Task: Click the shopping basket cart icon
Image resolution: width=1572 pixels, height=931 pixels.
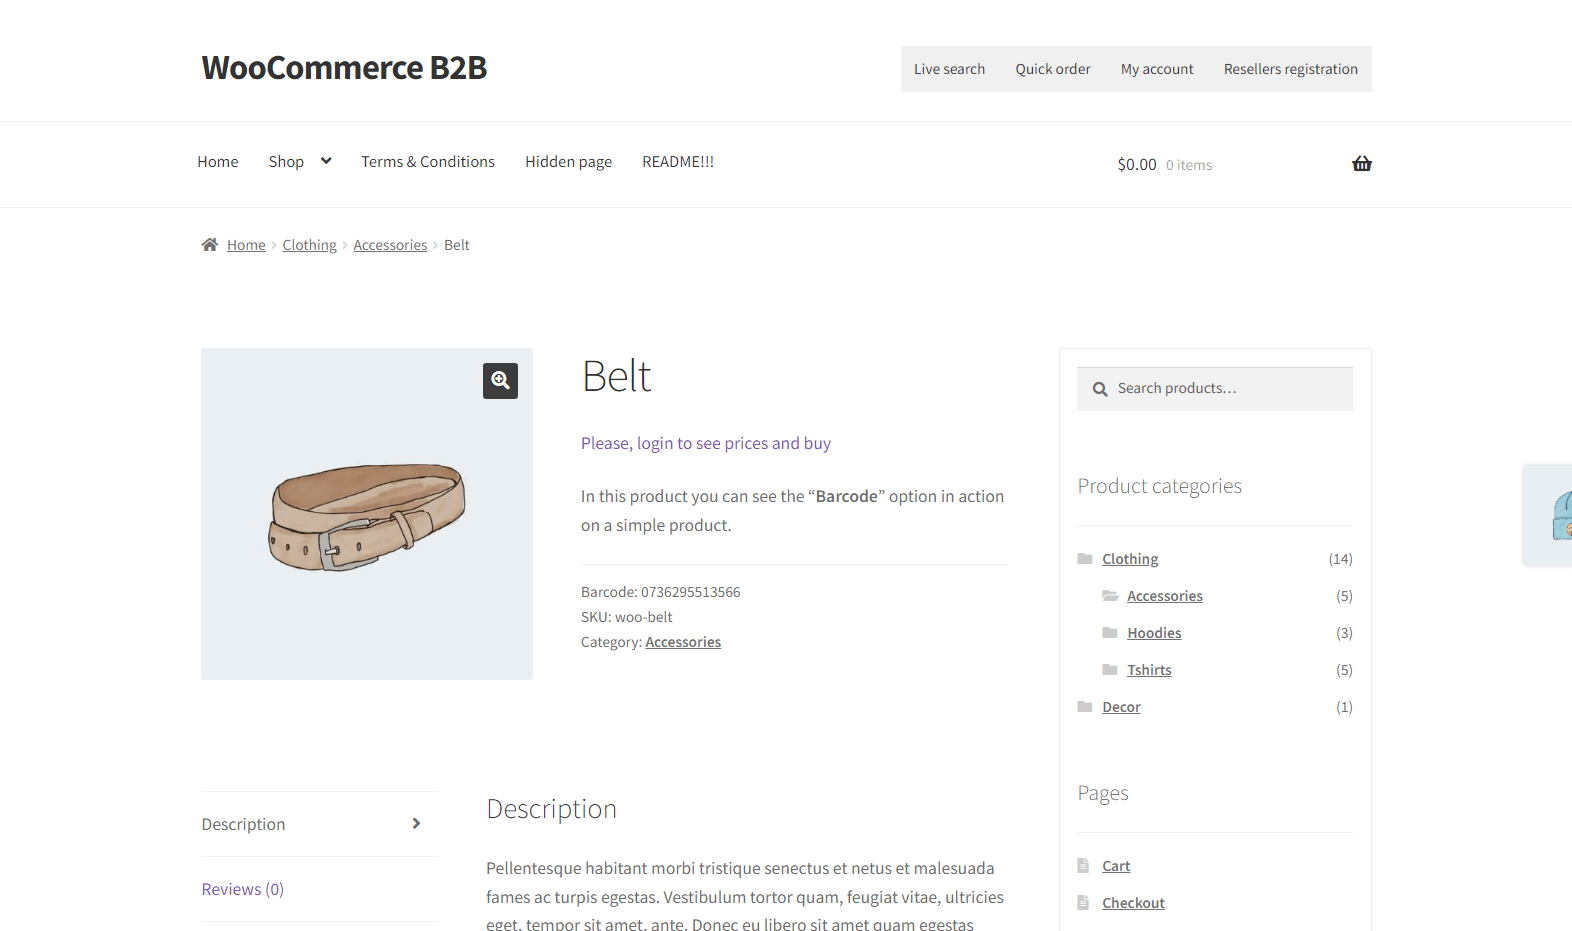Action: [1361, 164]
